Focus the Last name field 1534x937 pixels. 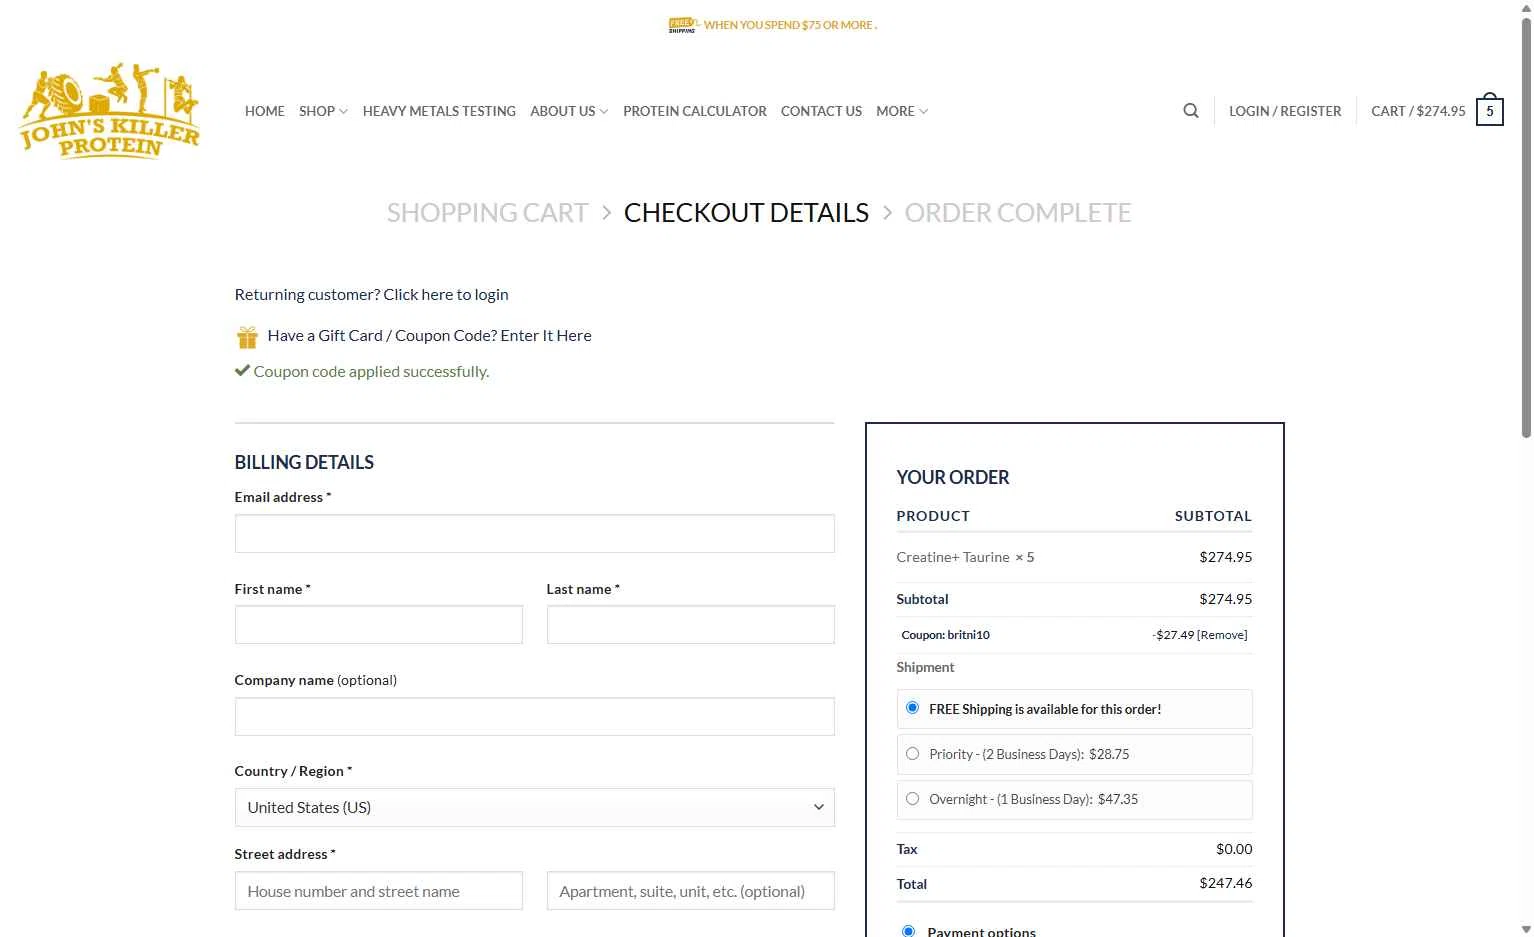690,625
